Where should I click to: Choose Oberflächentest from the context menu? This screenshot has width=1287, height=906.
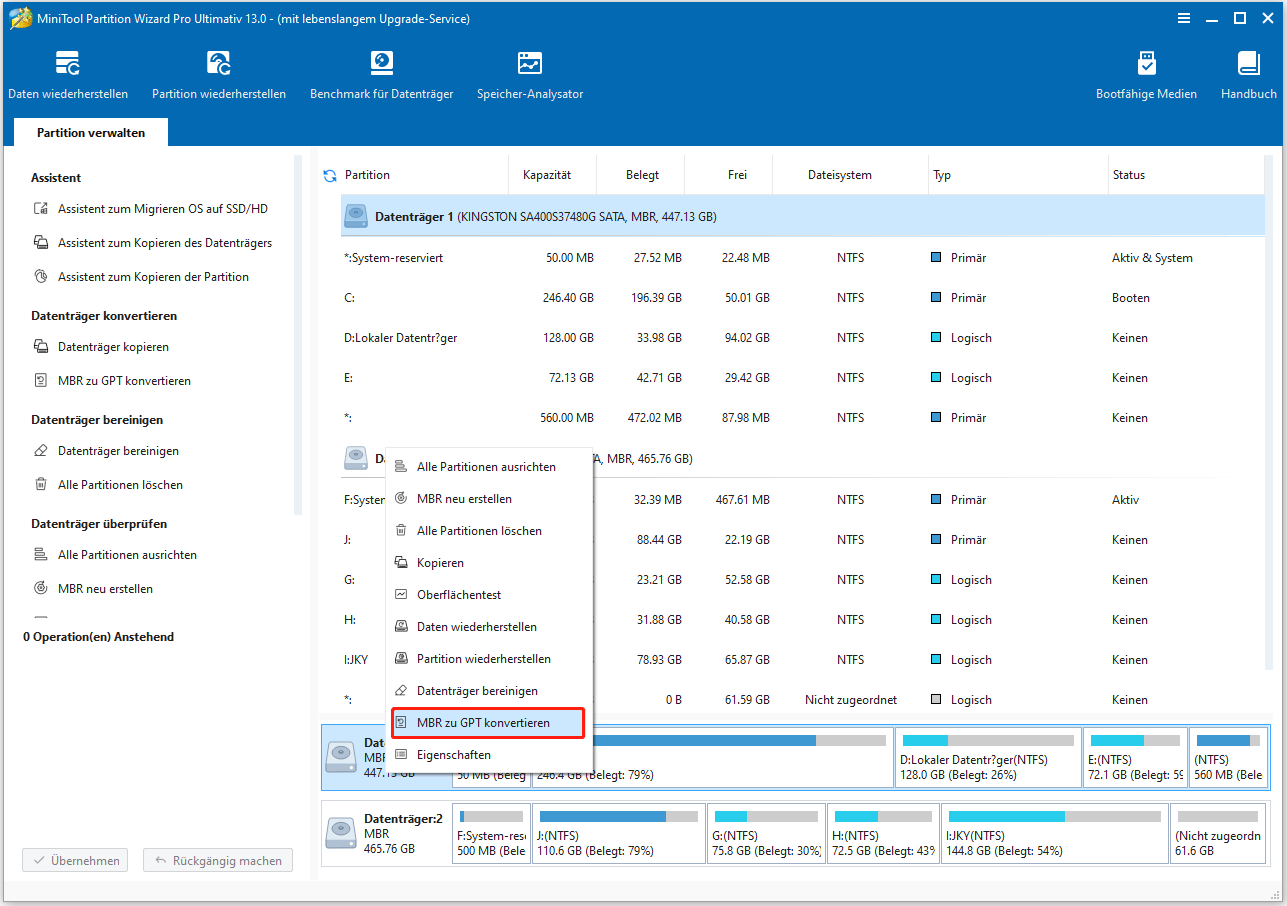[x=459, y=595]
